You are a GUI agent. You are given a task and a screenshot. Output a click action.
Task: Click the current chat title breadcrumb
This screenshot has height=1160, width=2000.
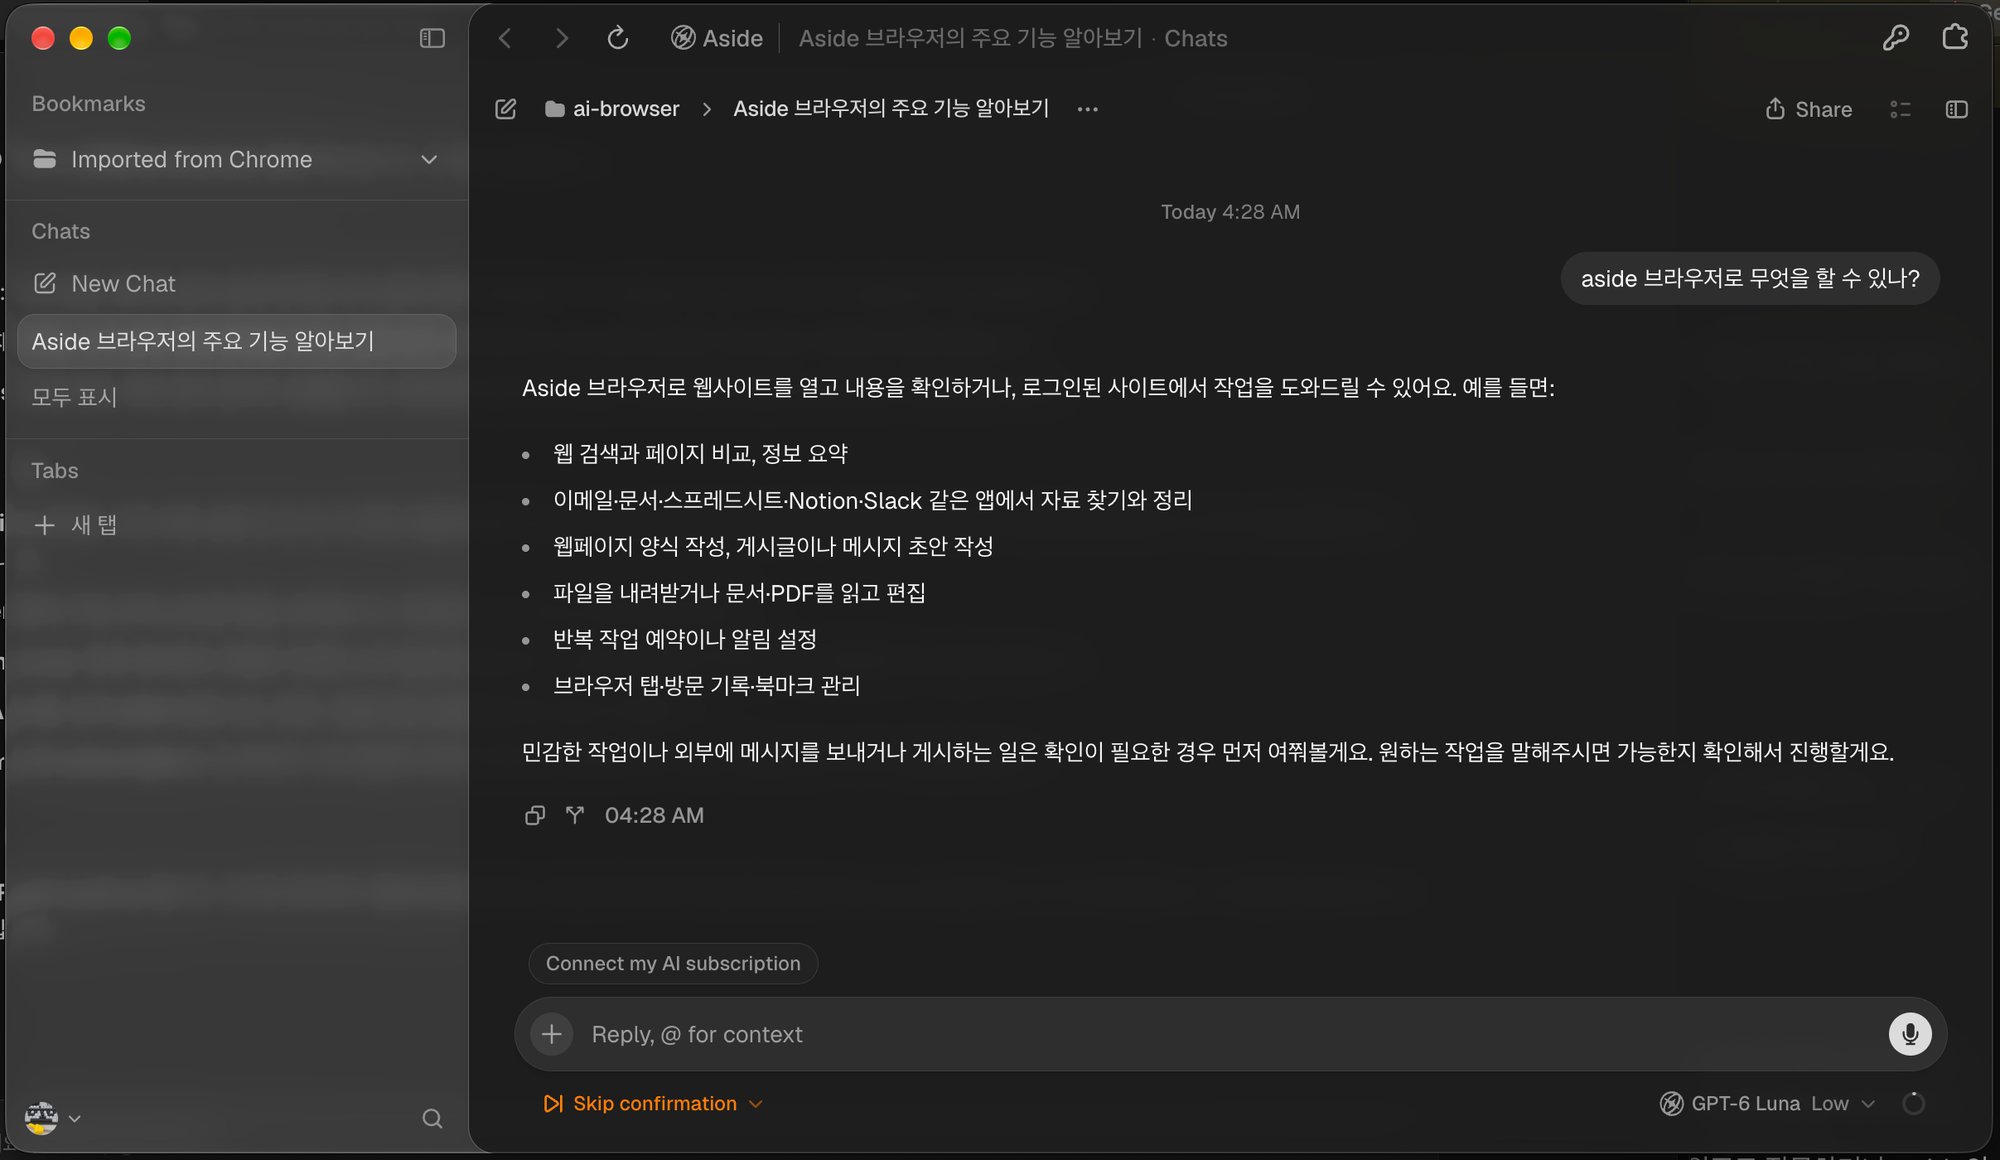click(x=891, y=109)
